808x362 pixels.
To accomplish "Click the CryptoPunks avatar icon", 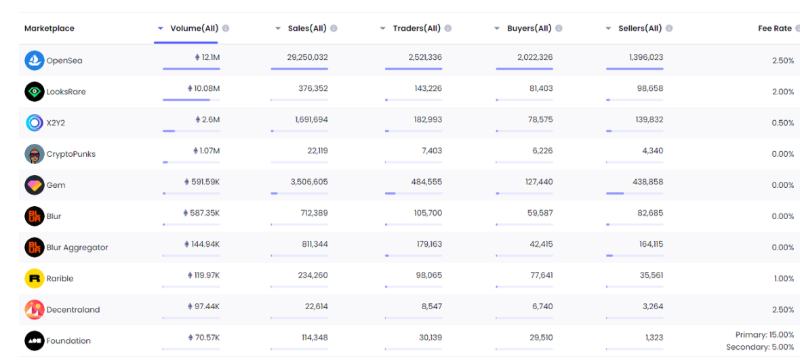I will click(35, 154).
